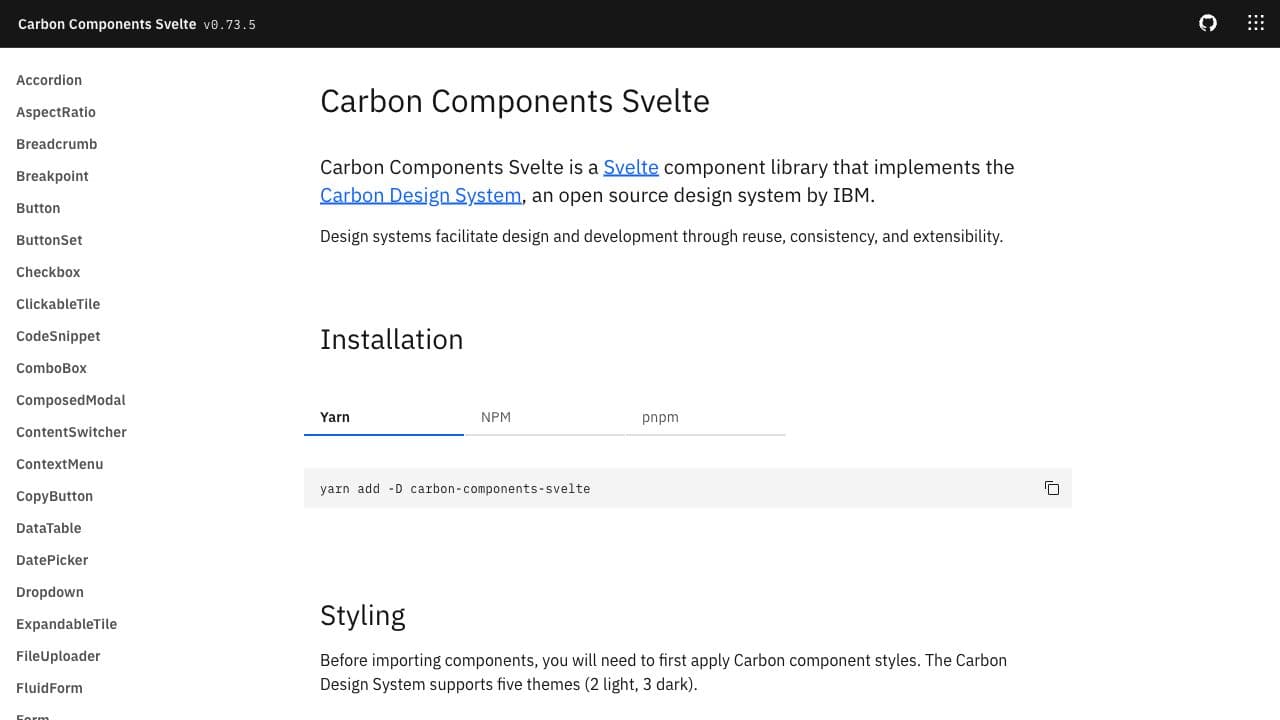Select ExpandableTile in the sidebar
This screenshot has height=720, width=1280.
pos(66,624)
